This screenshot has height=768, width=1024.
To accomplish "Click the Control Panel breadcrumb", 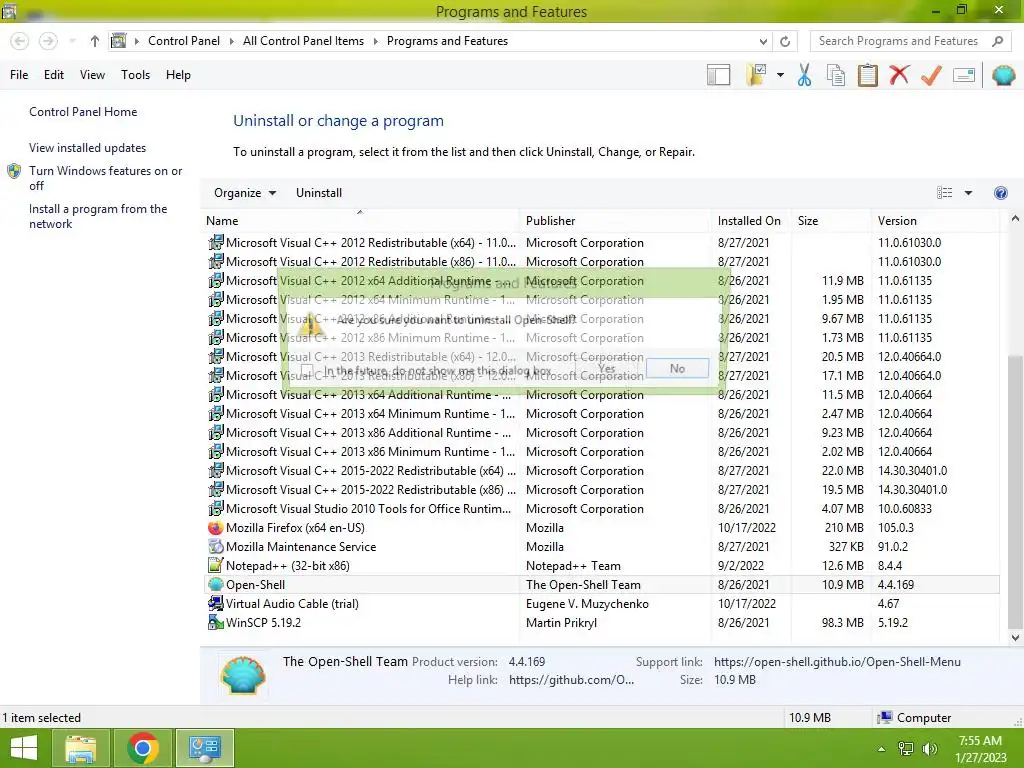I will tap(184, 41).
